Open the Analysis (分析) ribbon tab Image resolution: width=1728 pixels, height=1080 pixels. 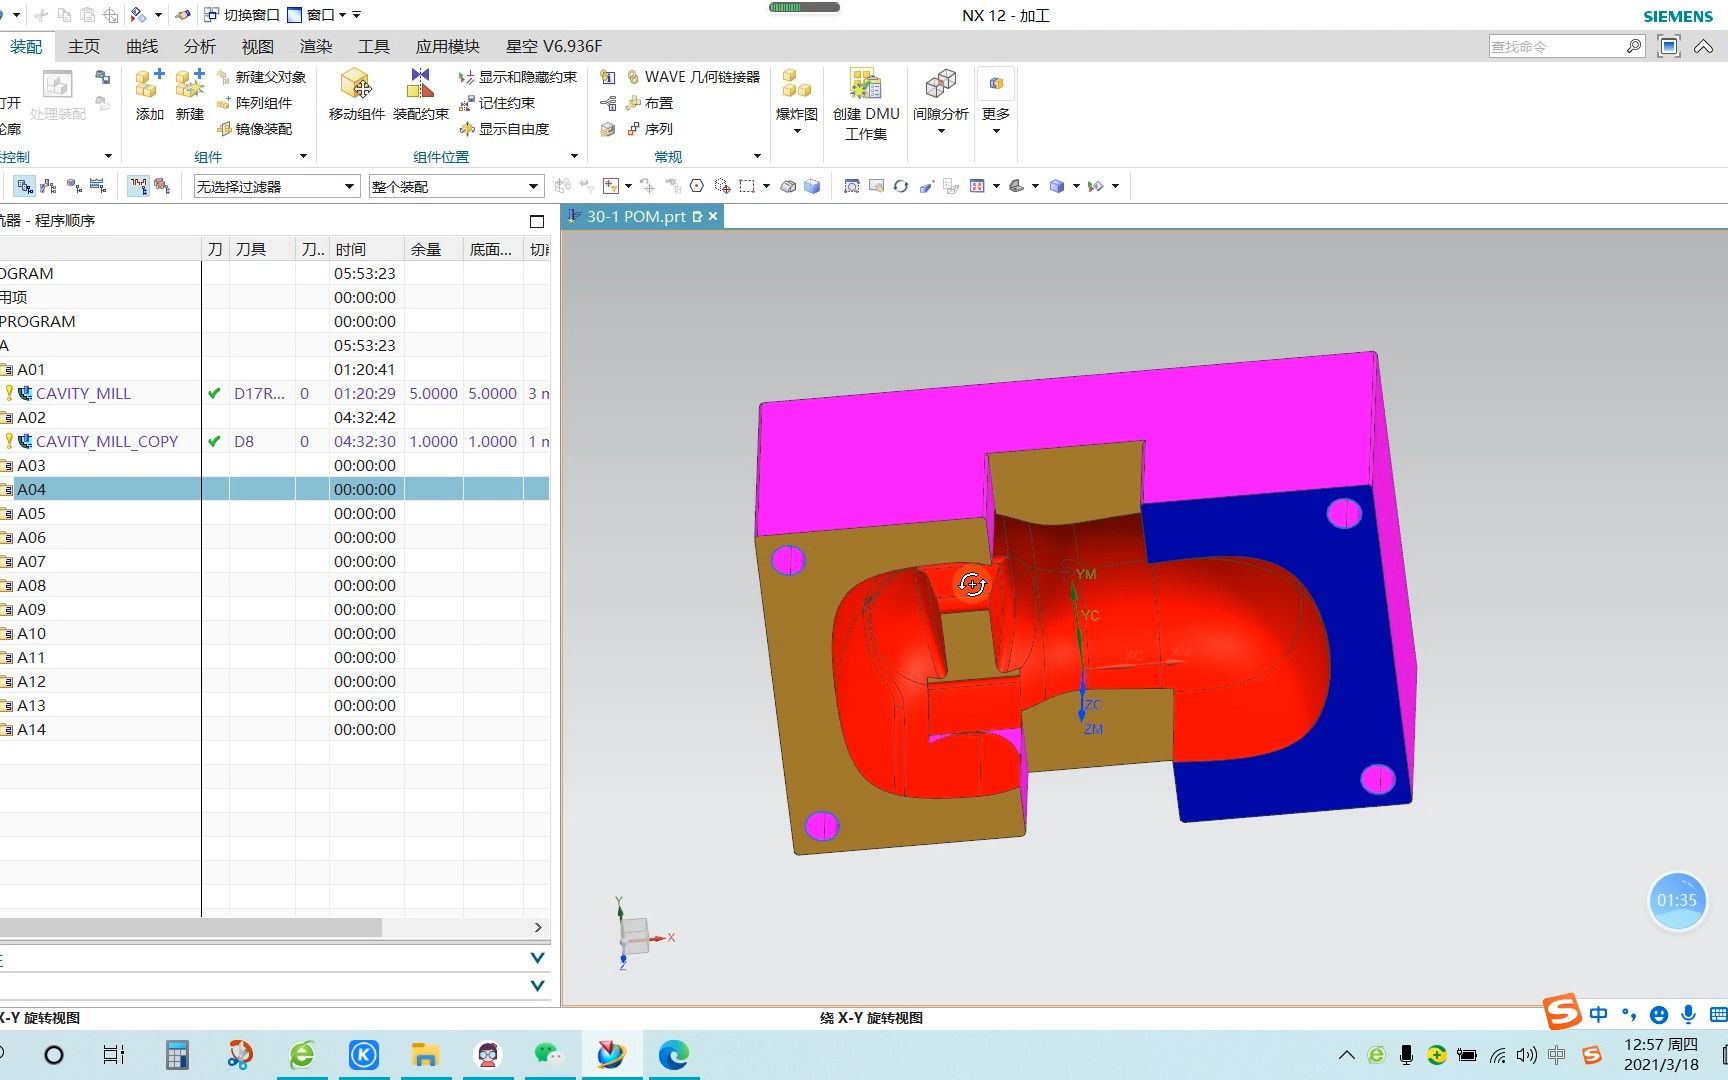point(199,46)
